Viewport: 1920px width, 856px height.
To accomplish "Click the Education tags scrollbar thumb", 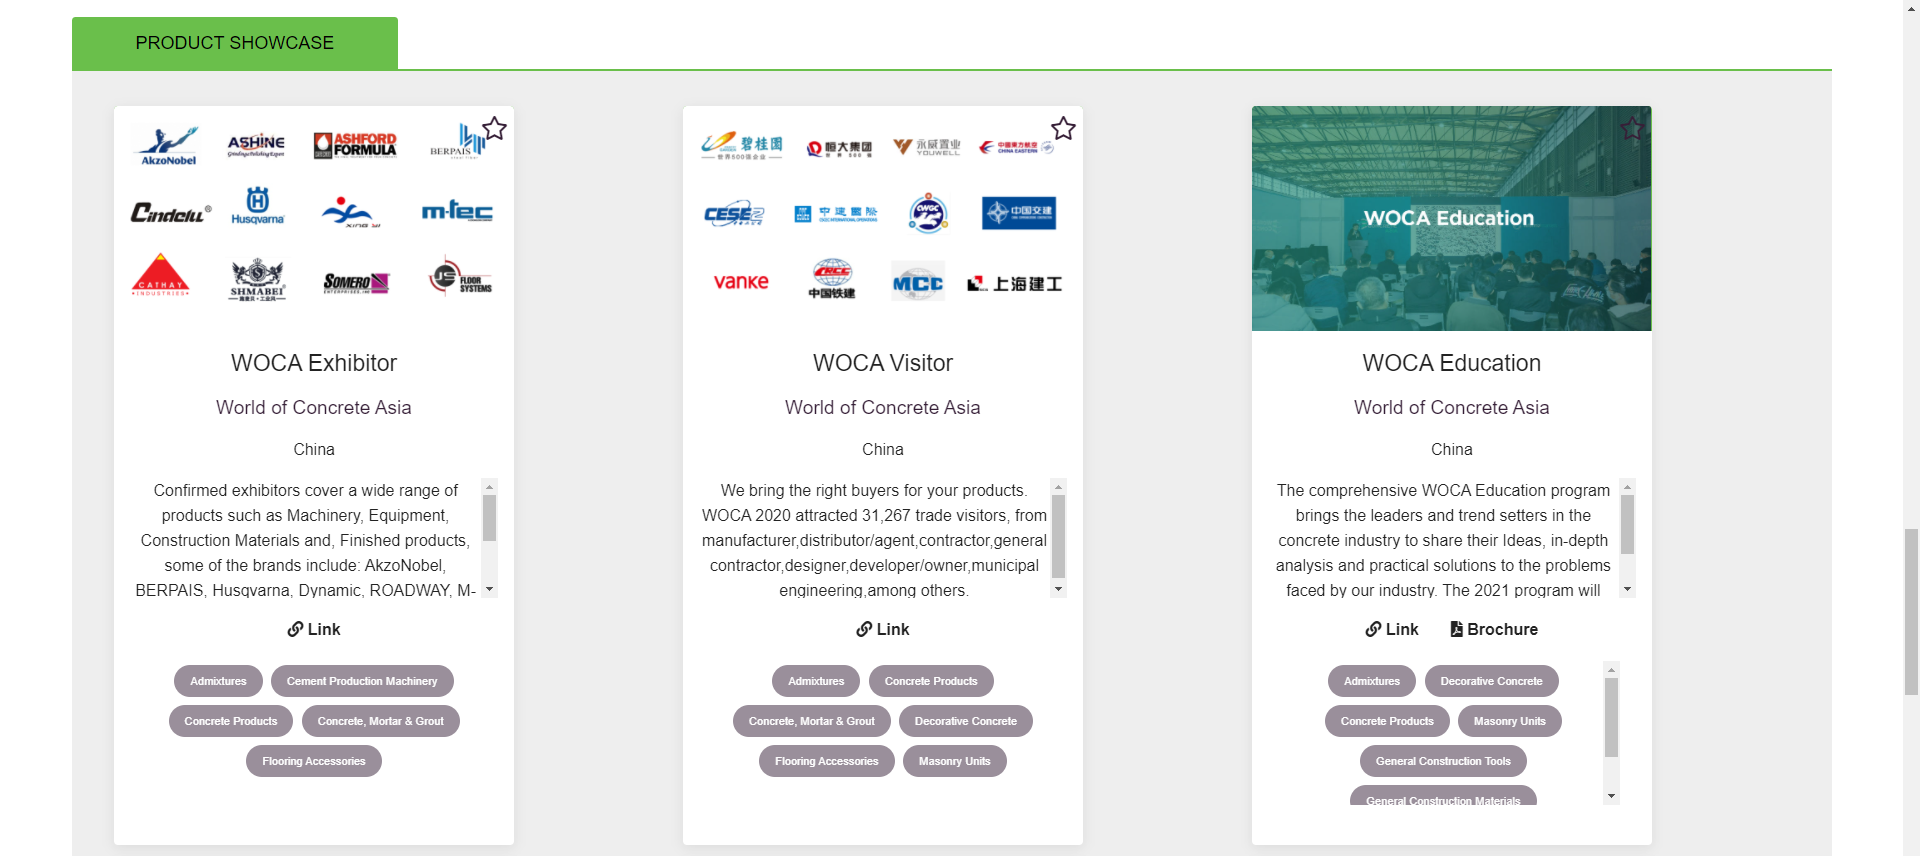I will click(x=1611, y=717).
